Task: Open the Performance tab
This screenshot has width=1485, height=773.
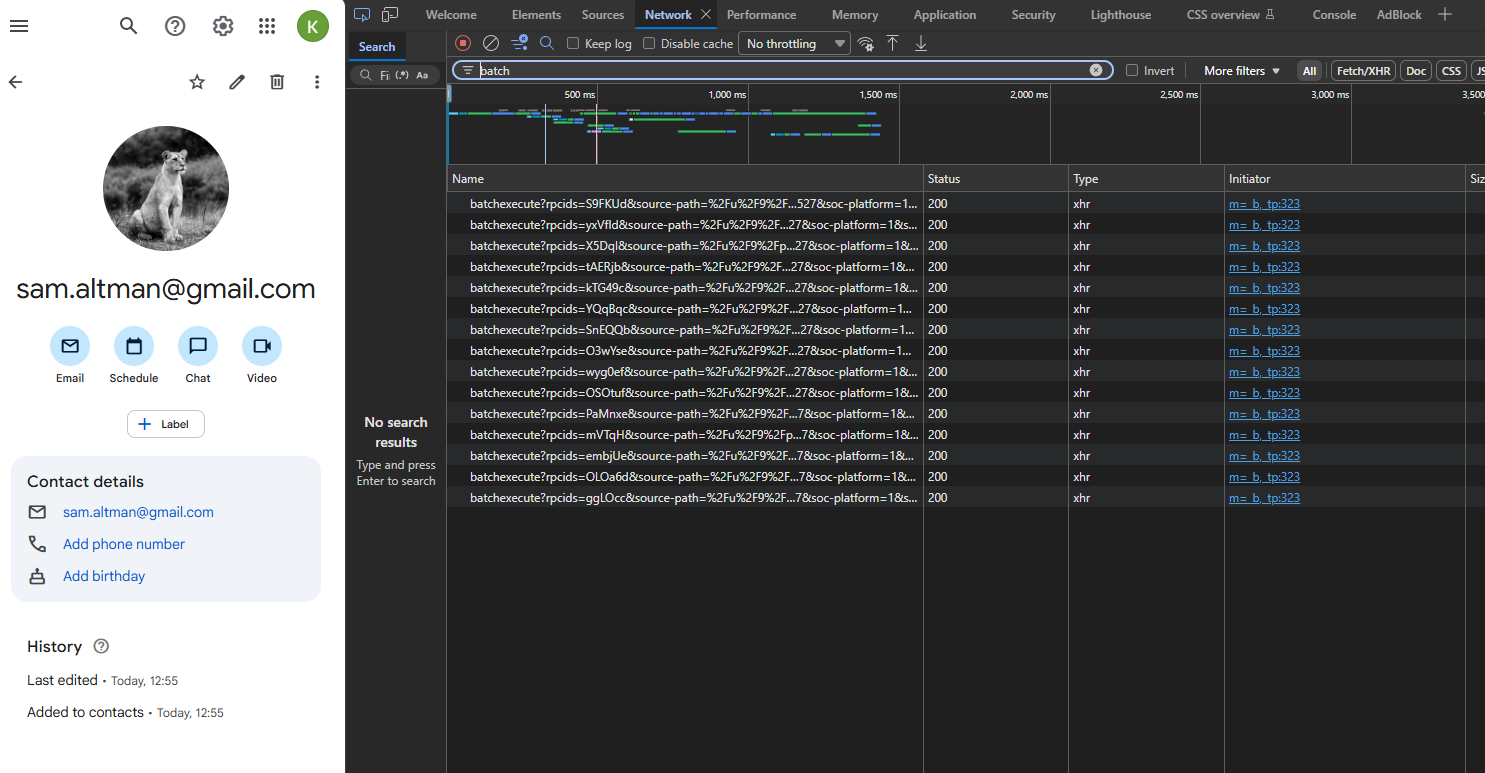Action: click(x=762, y=14)
